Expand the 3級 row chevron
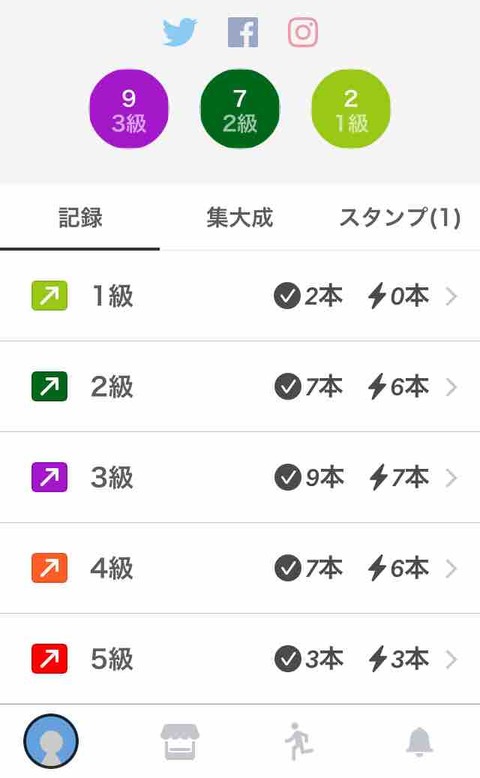Screen dimensions: 480x778 click(x=451, y=478)
